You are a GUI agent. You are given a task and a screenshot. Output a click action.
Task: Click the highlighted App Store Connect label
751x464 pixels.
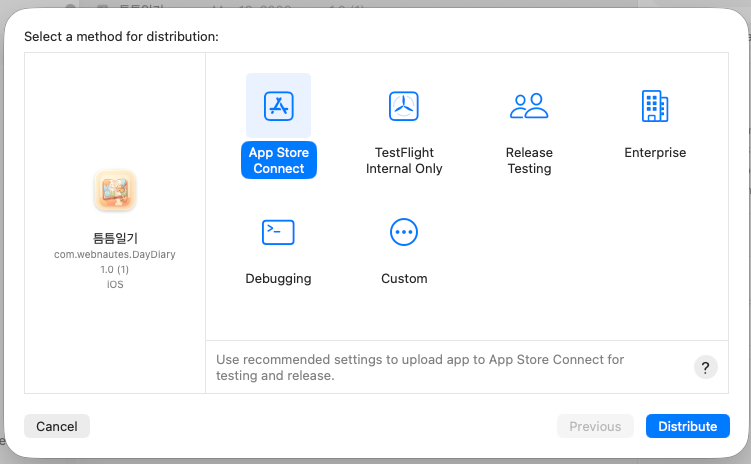[279, 161]
